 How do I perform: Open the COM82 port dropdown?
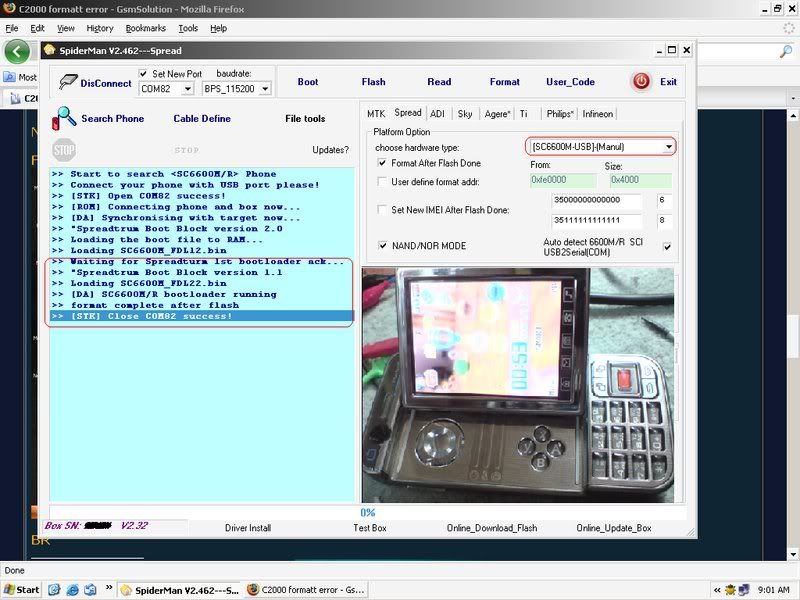tap(188, 89)
